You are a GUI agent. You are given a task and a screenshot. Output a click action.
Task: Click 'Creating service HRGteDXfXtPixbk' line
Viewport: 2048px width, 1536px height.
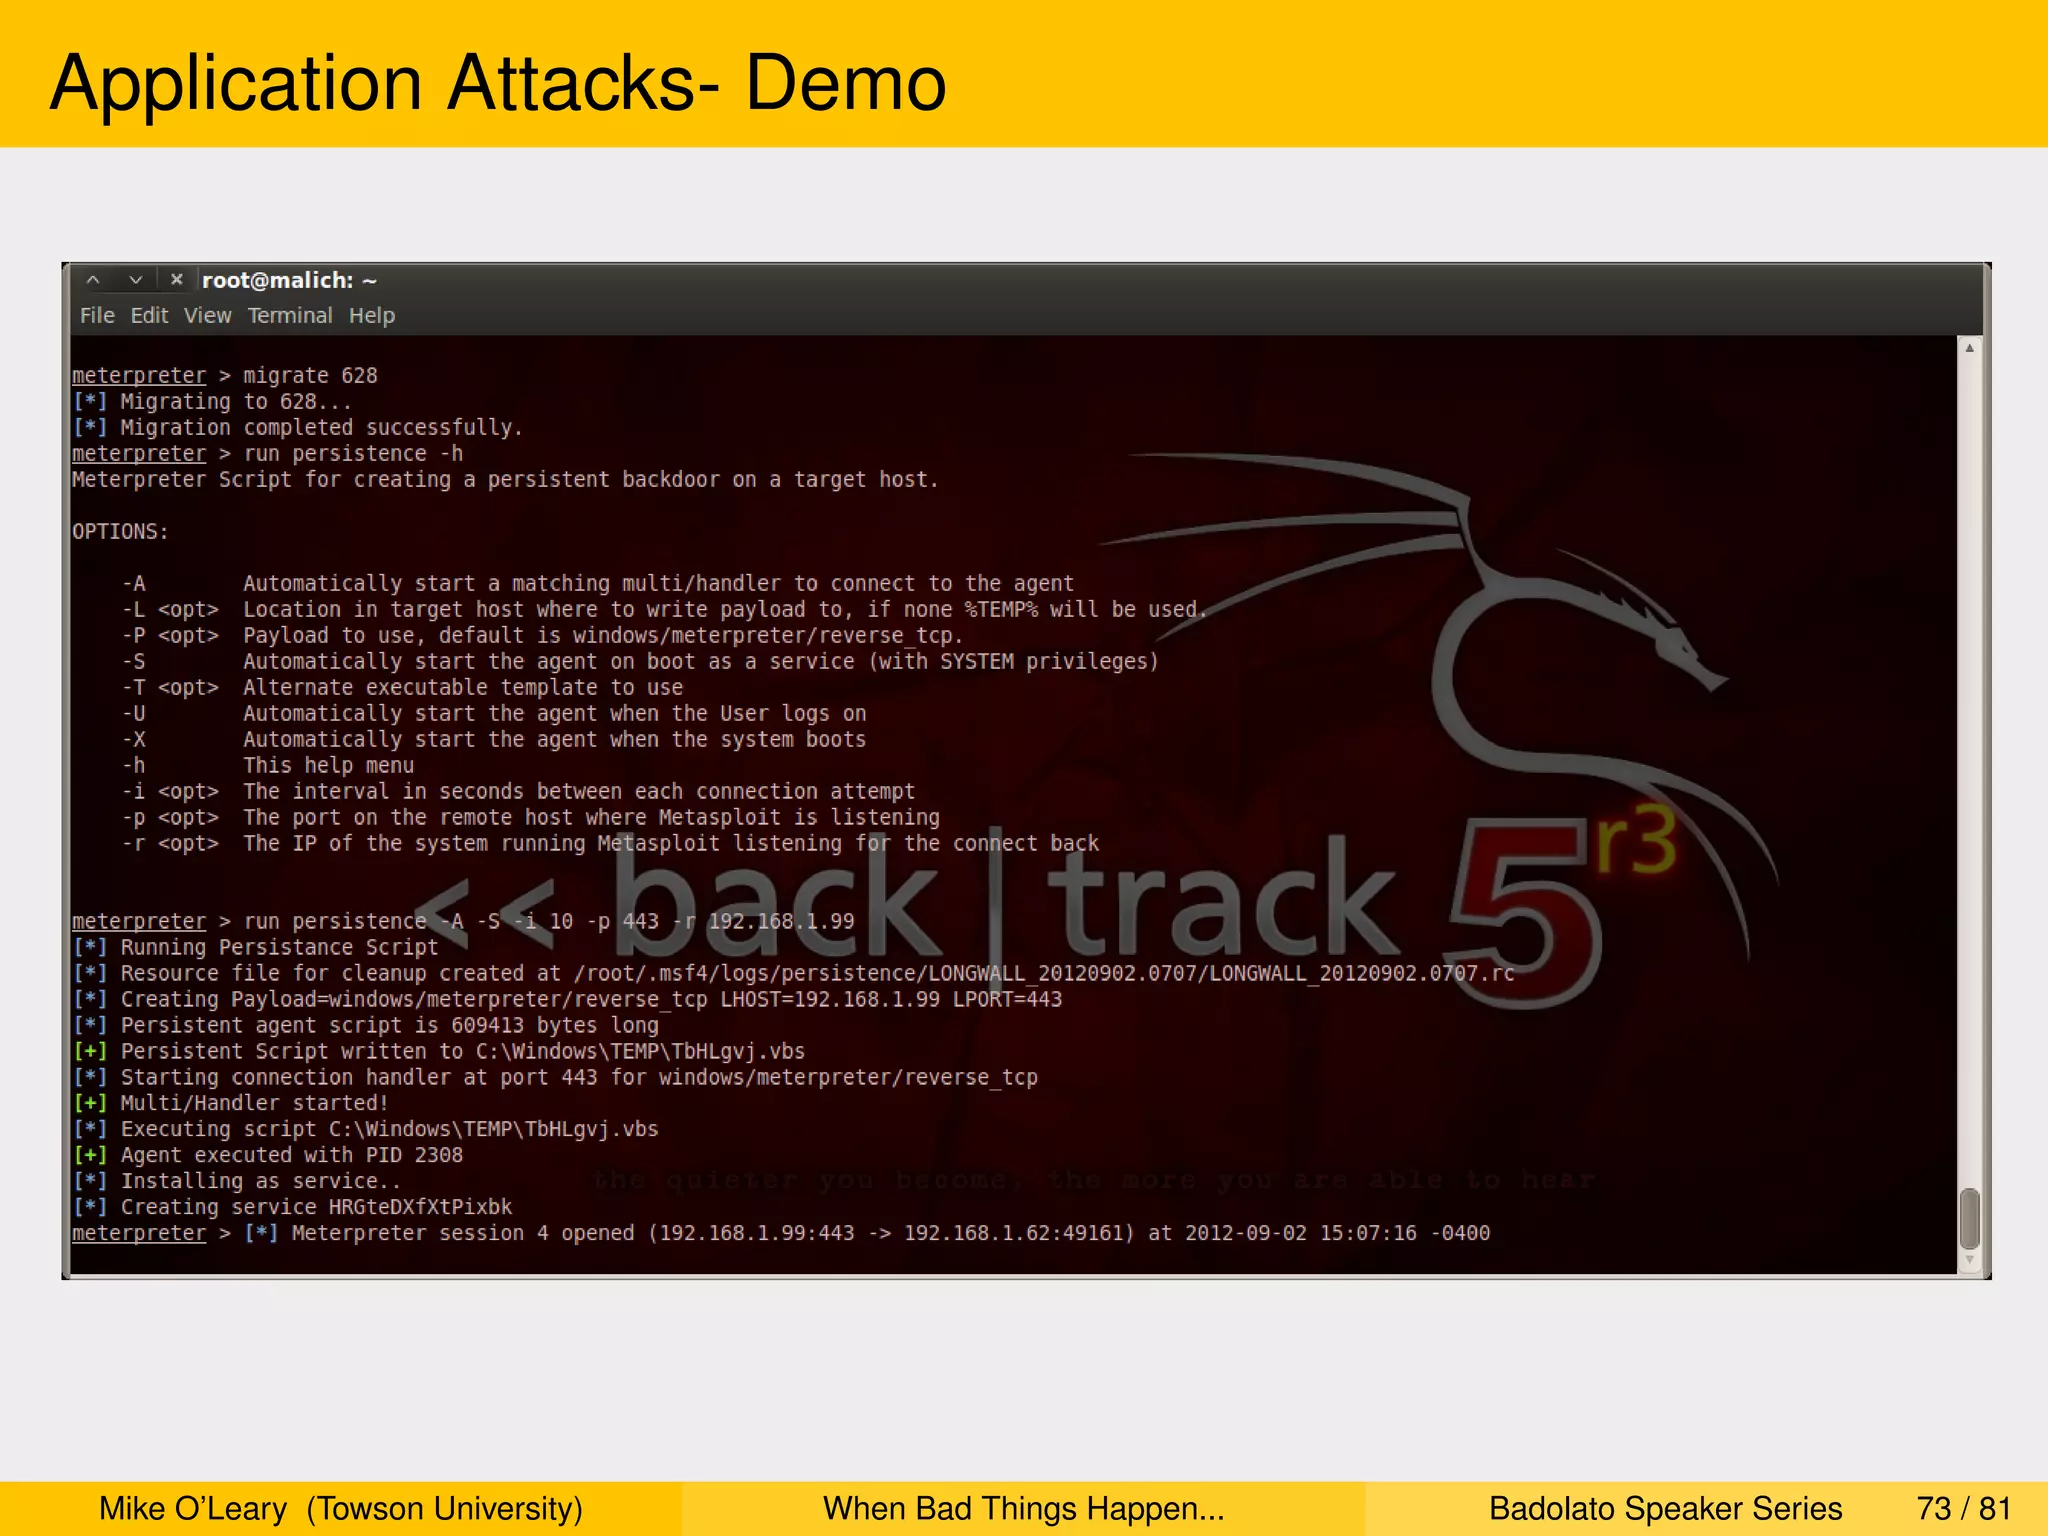pos(292,1208)
